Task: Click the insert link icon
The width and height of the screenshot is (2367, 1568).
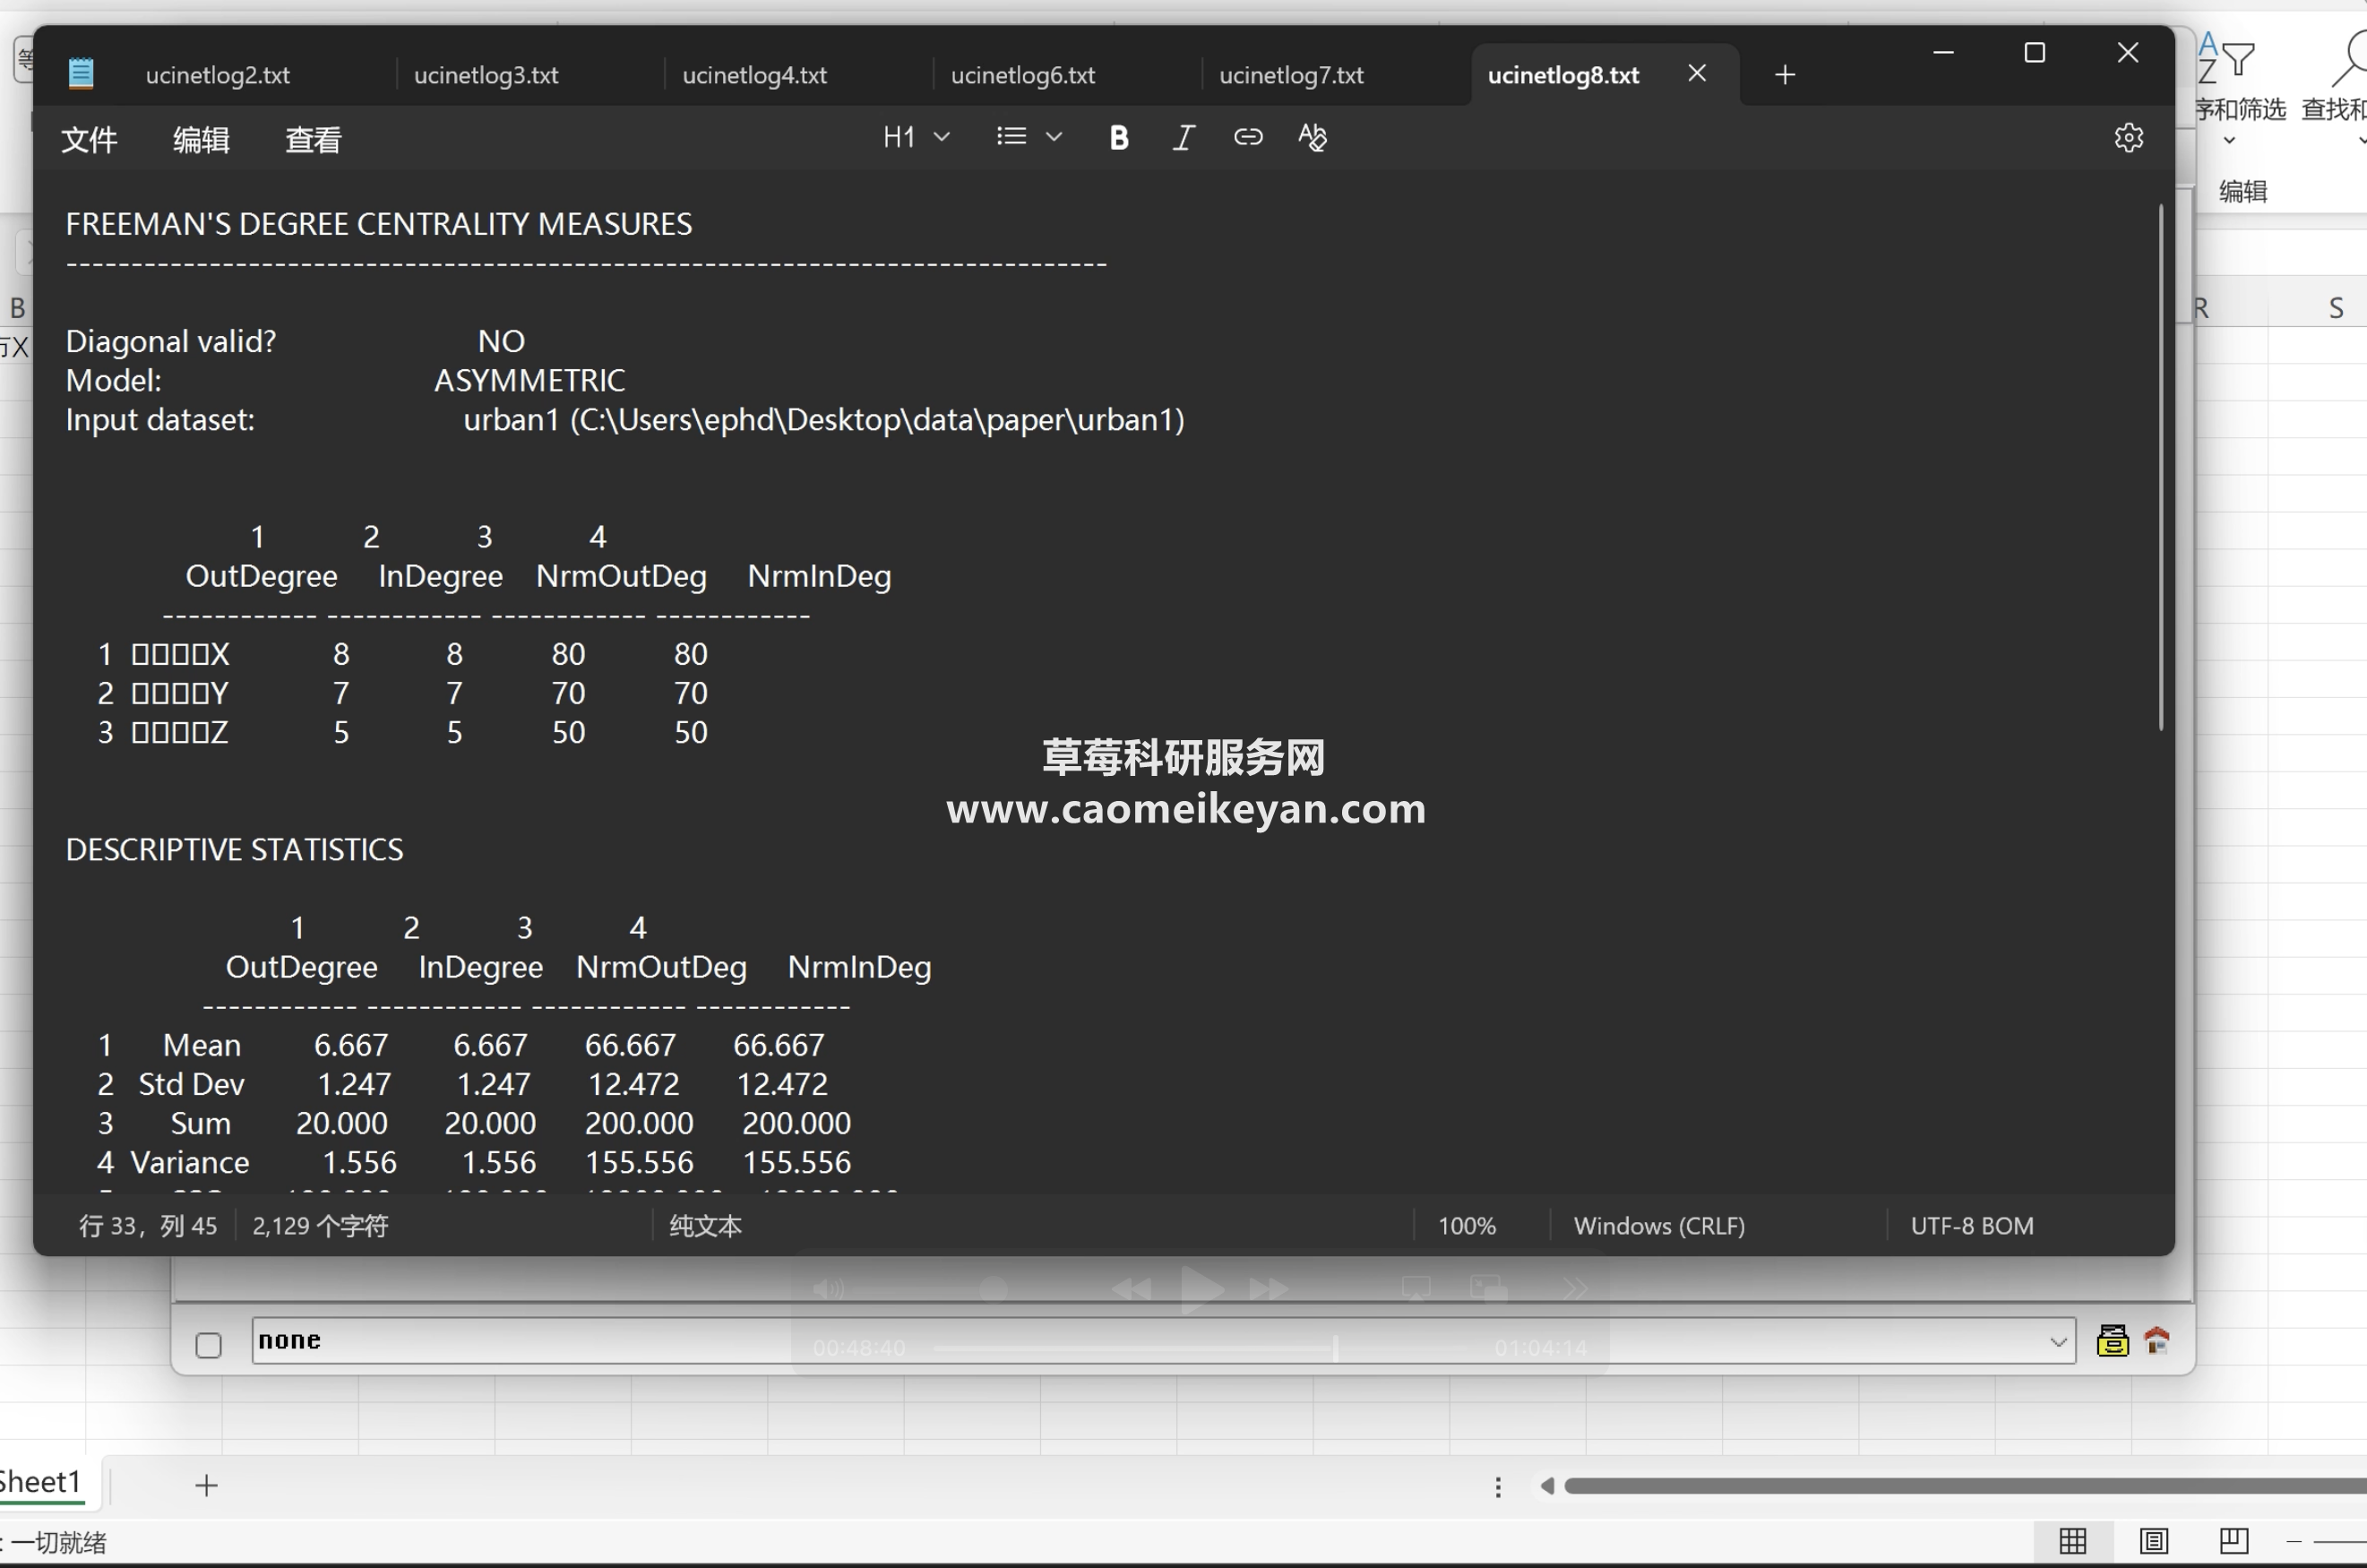Action: coord(1247,137)
